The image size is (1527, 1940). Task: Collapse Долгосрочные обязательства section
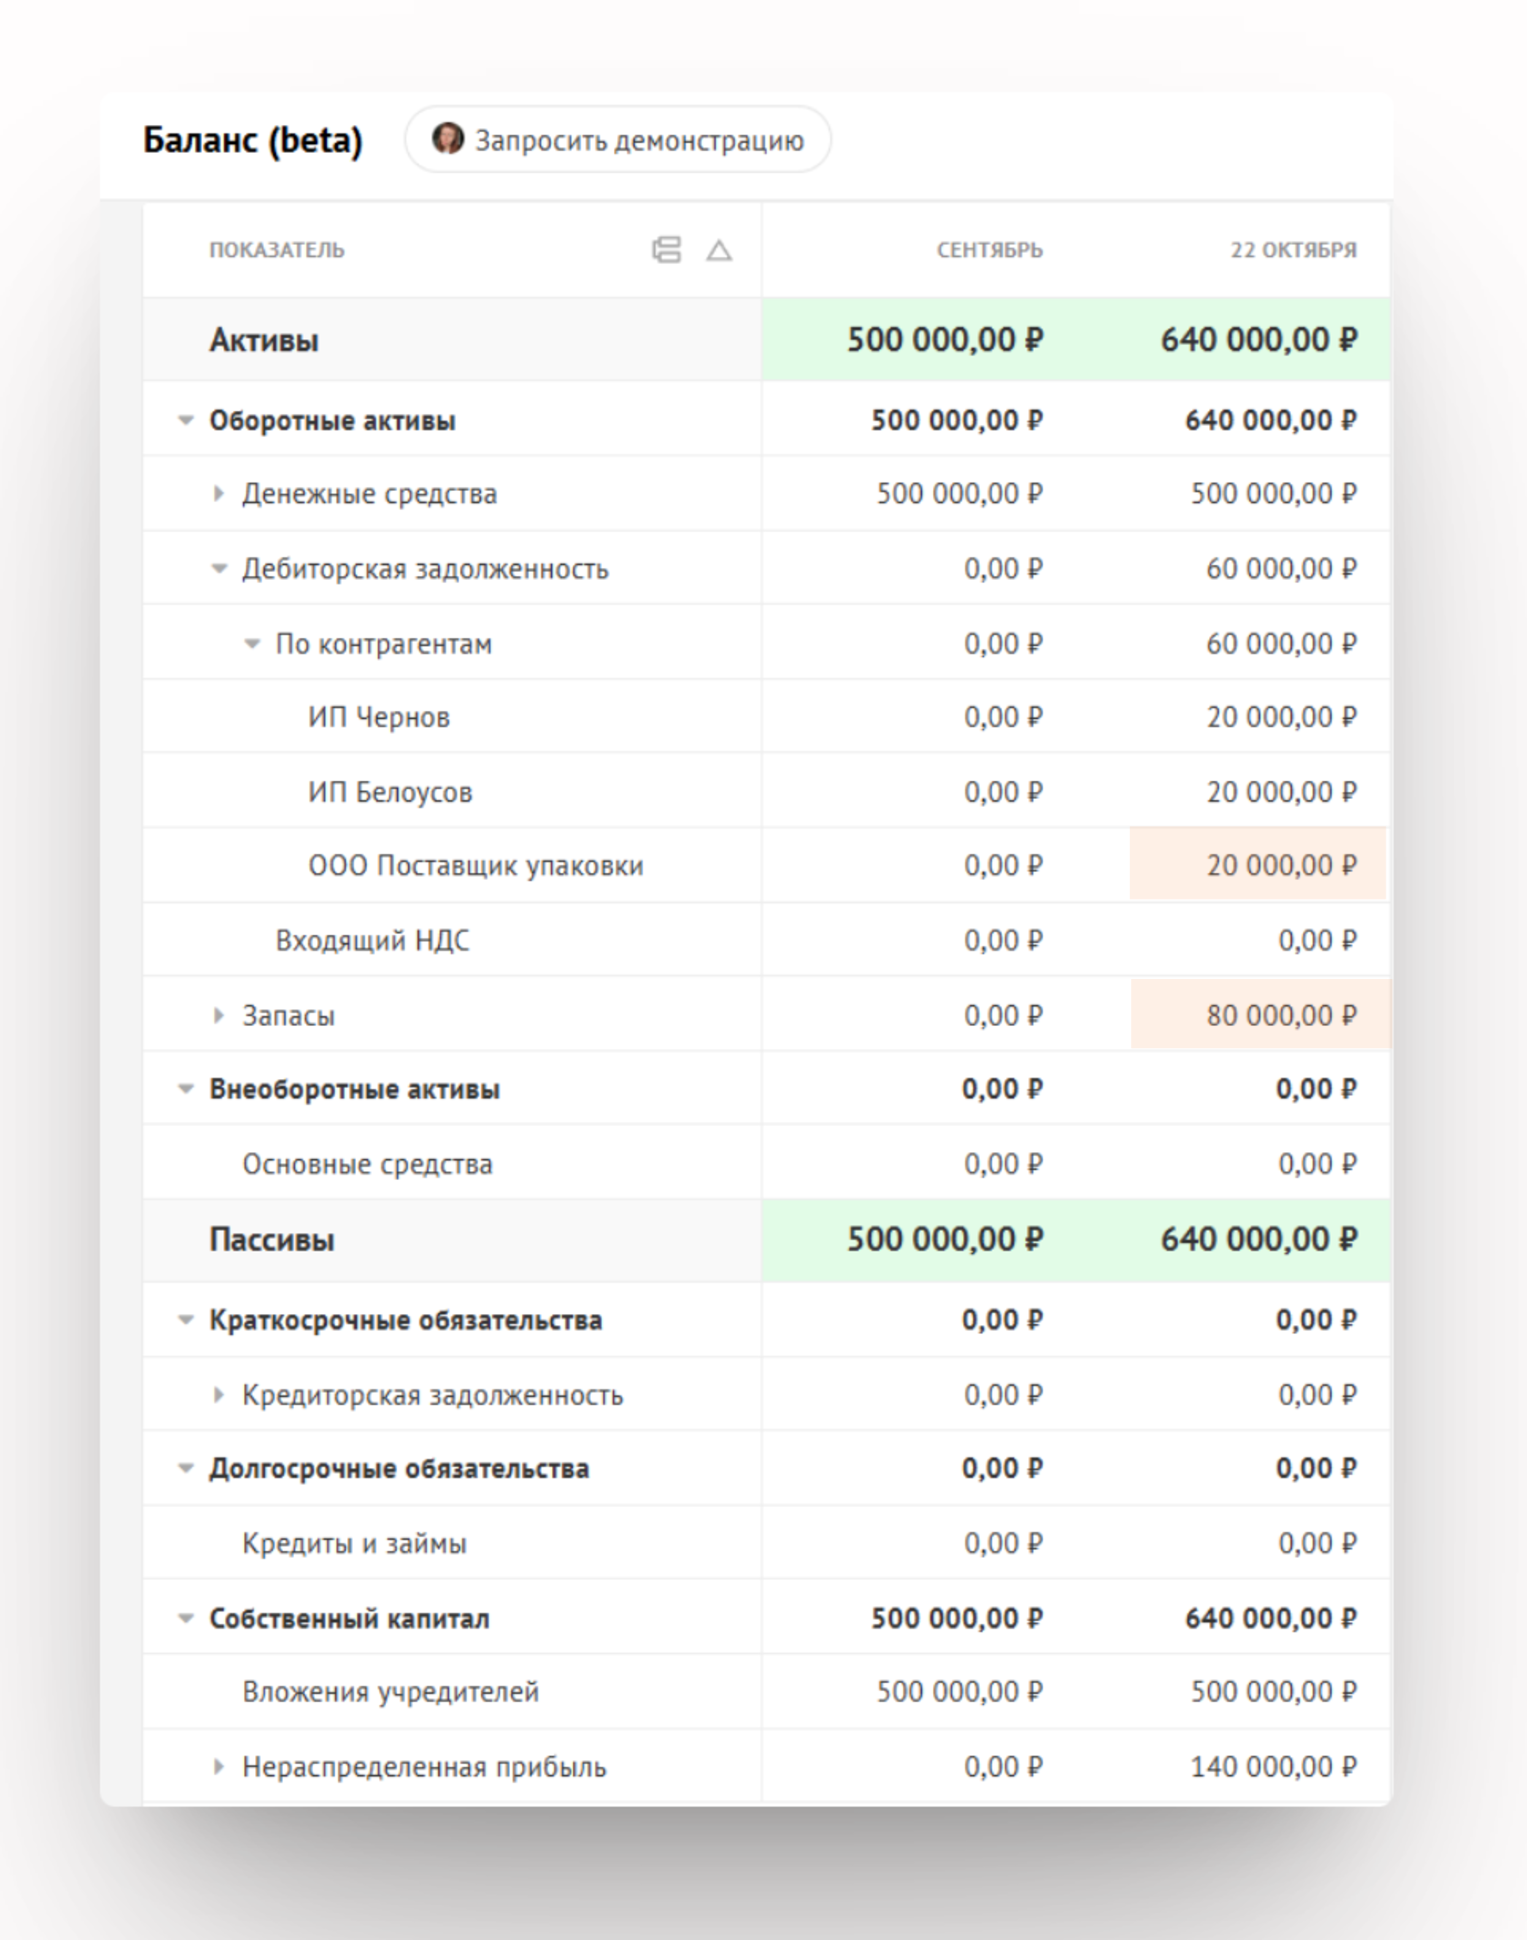click(x=185, y=1469)
